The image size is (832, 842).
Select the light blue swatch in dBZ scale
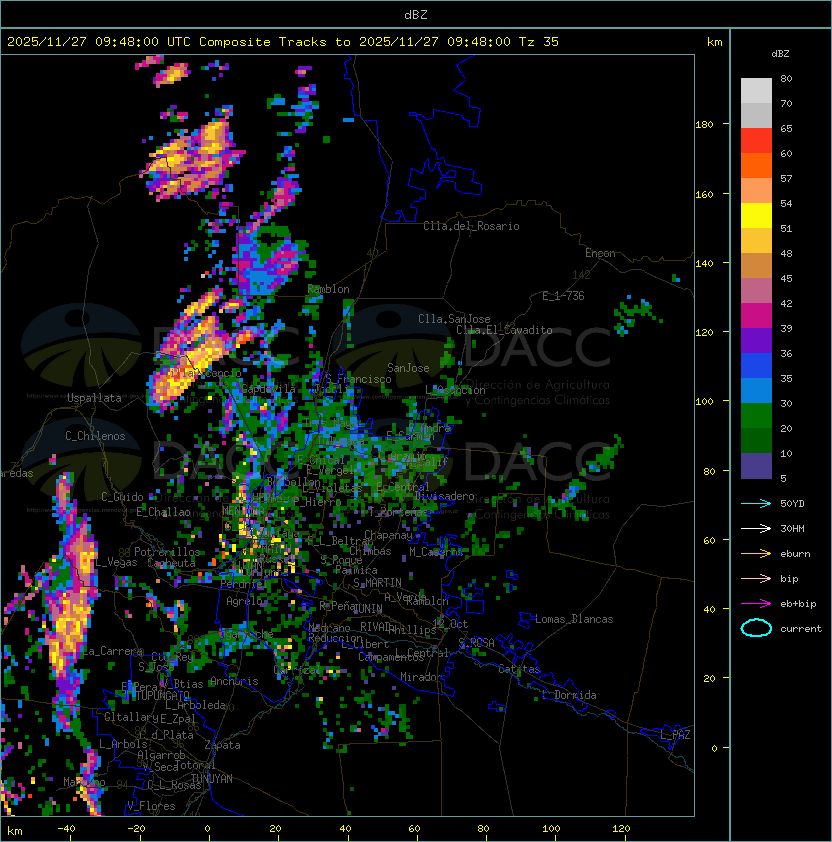756,391
